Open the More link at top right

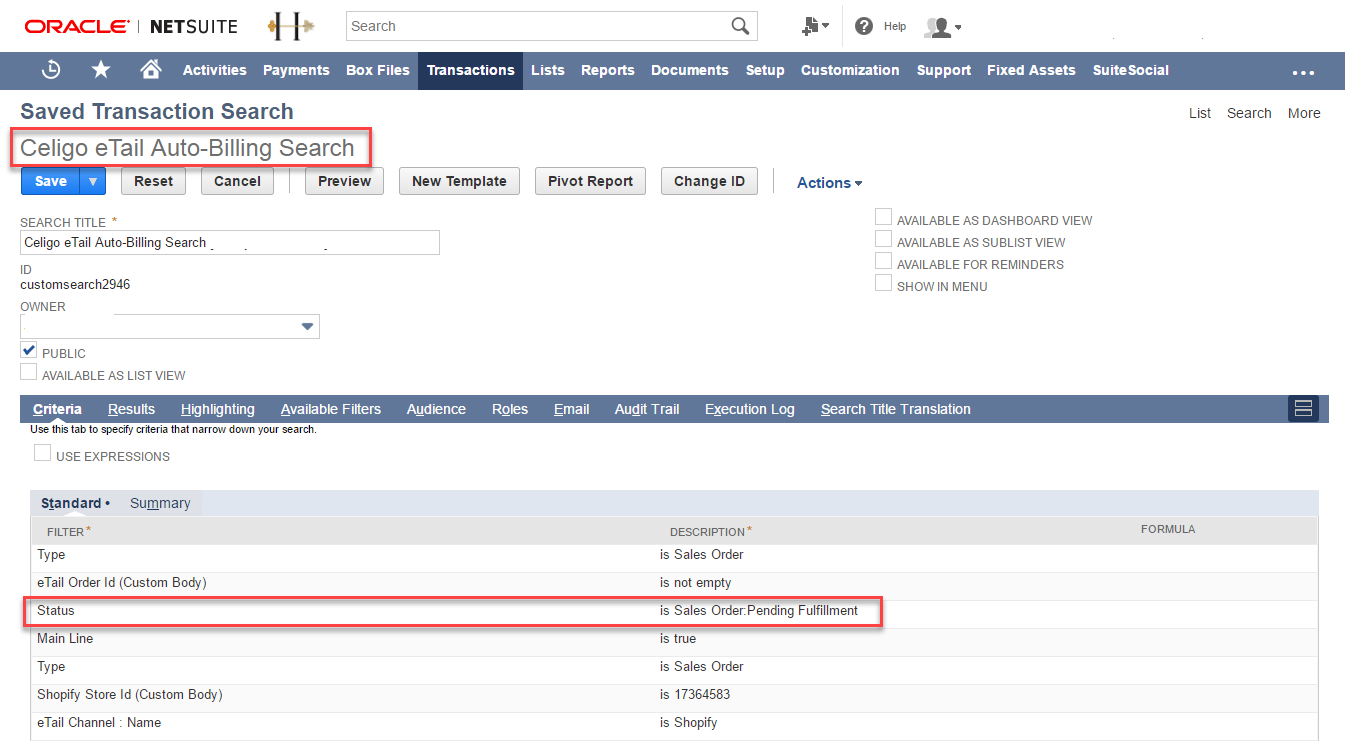tap(1304, 113)
